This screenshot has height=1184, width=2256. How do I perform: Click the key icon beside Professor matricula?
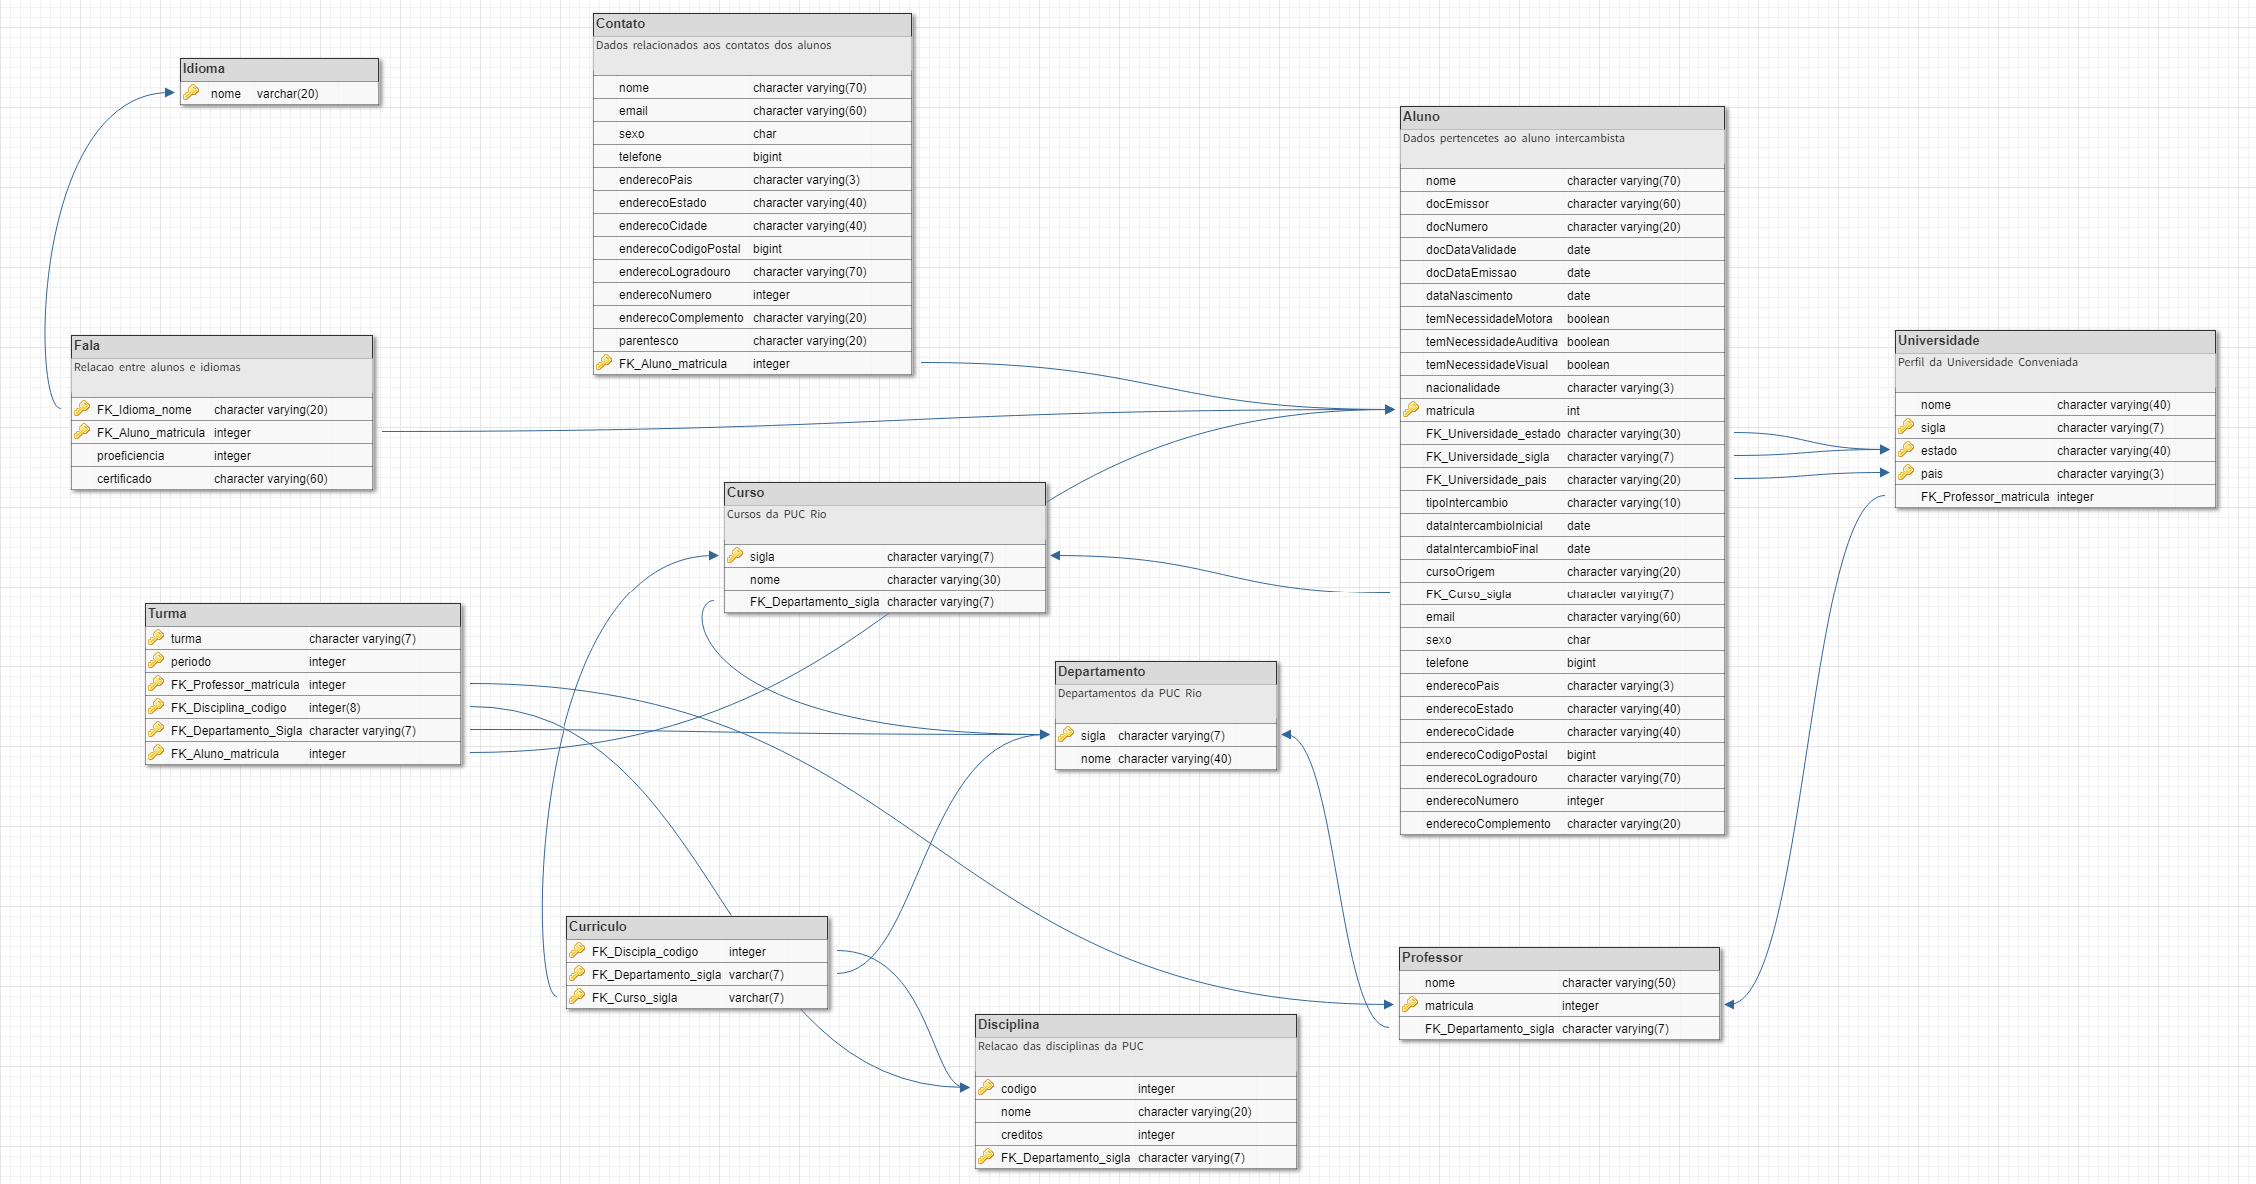click(x=1410, y=1004)
